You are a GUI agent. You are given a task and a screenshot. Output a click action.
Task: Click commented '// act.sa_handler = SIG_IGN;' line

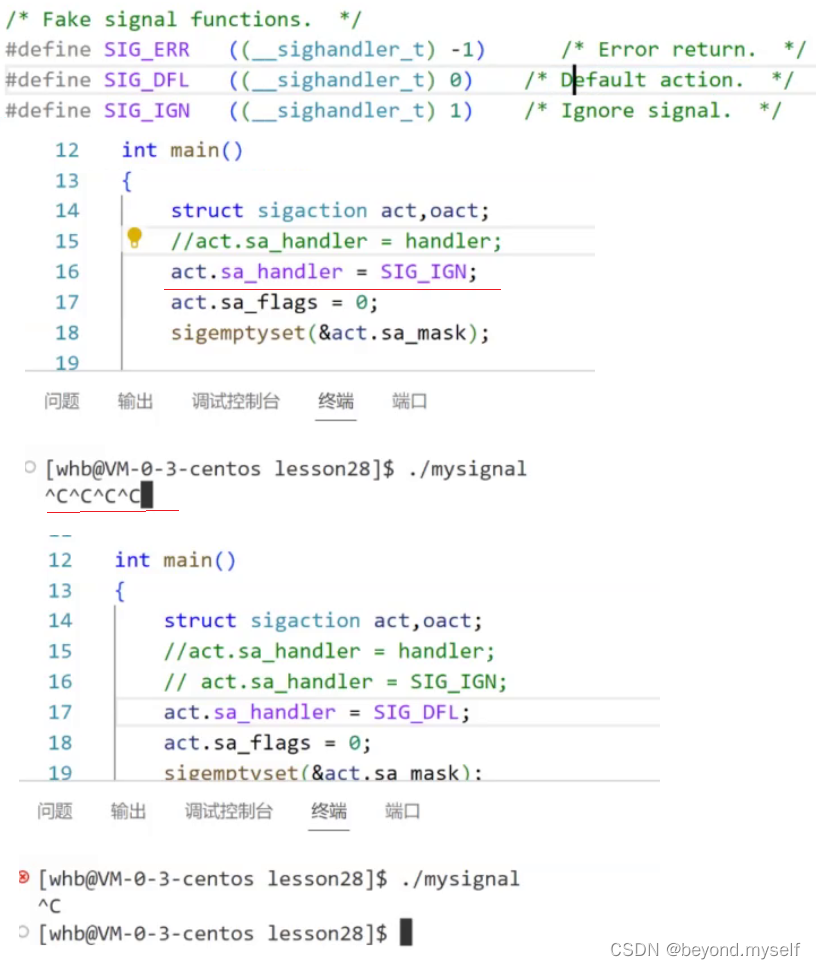[x=335, y=682]
